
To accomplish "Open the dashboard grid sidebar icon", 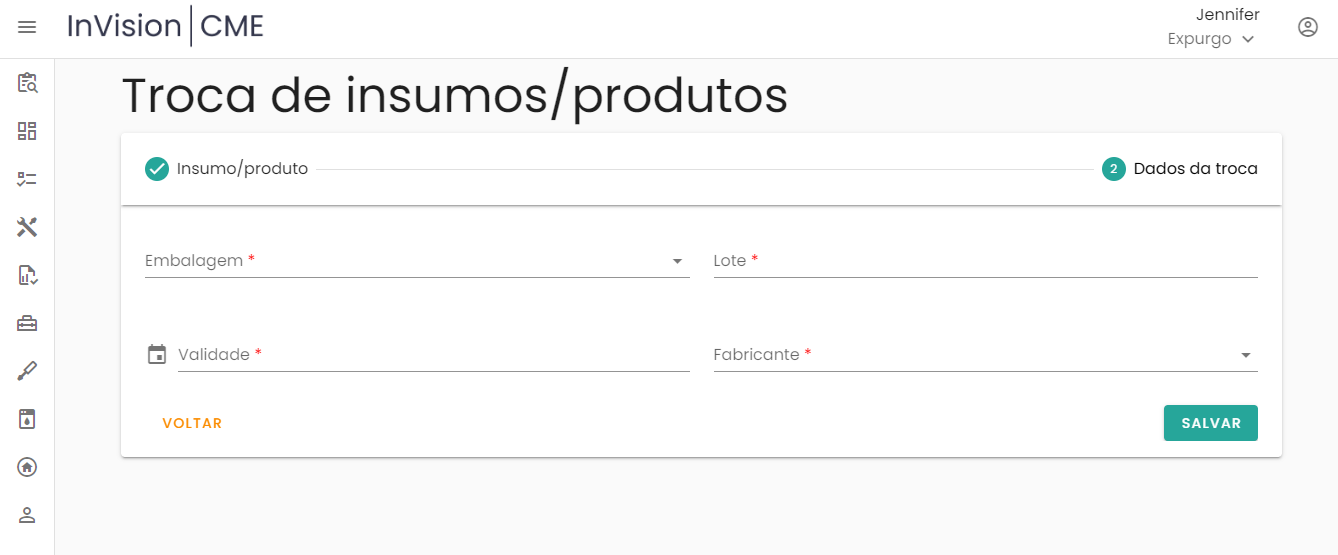I will click(x=27, y=131).
